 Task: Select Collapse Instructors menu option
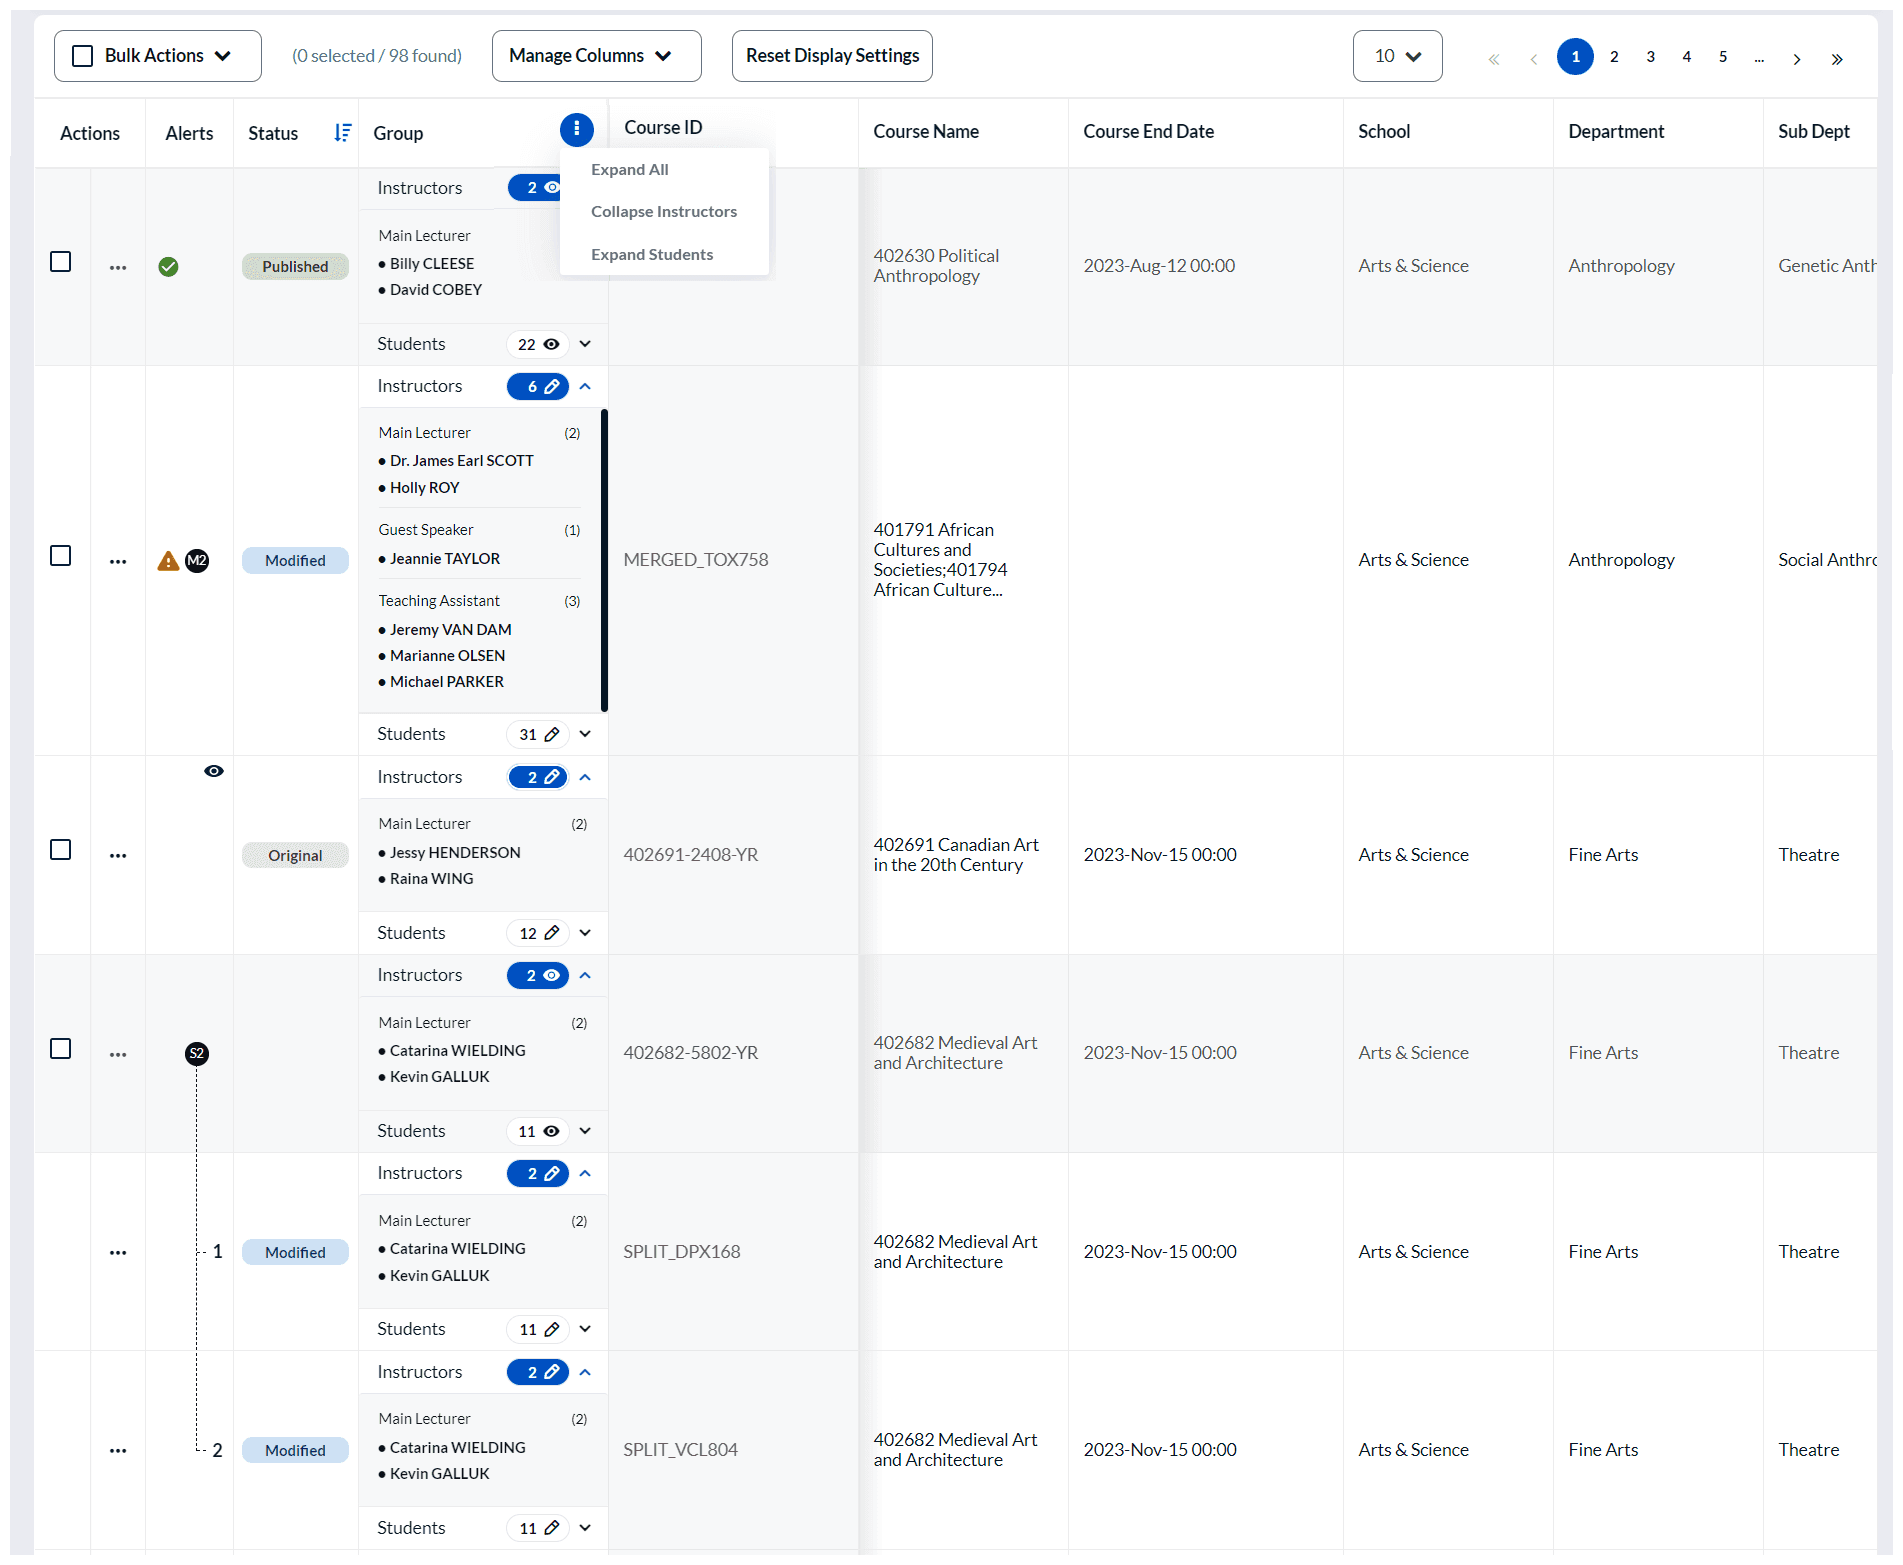(664, 212)
